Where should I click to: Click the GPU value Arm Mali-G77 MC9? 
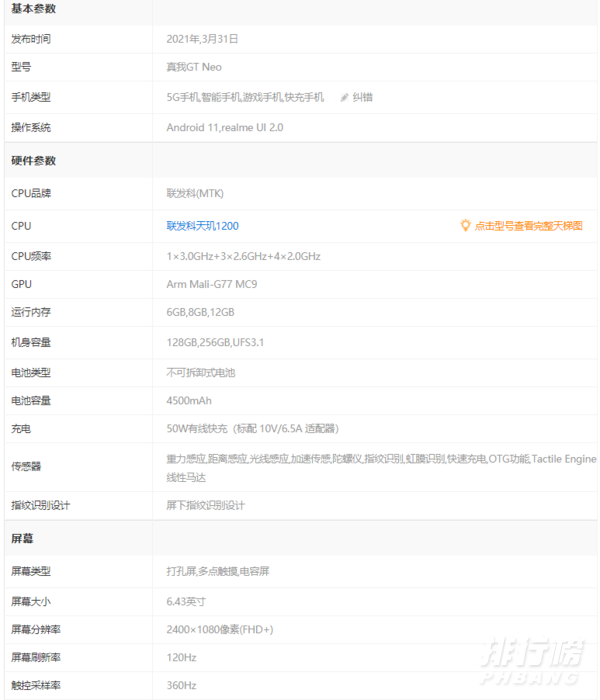[212, 284]
